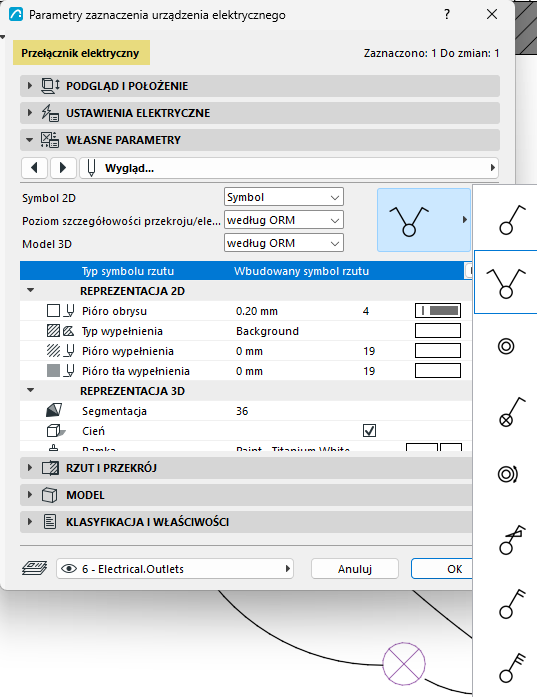Click the Ustawienia Elektryczne panel icon
This screenshot has width=537, height=697.
[50, 113]
